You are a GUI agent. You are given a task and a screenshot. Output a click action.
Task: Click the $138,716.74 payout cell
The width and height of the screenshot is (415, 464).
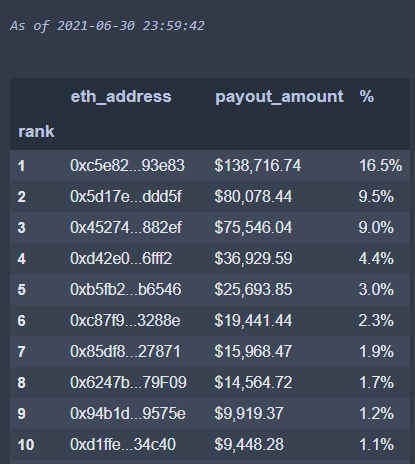pyautogui.click(x=258, y=166)
